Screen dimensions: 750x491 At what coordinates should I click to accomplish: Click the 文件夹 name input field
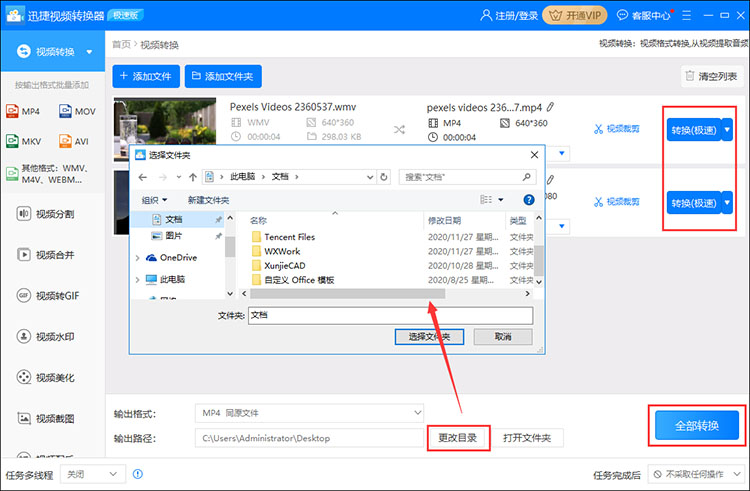pos(389,315)
